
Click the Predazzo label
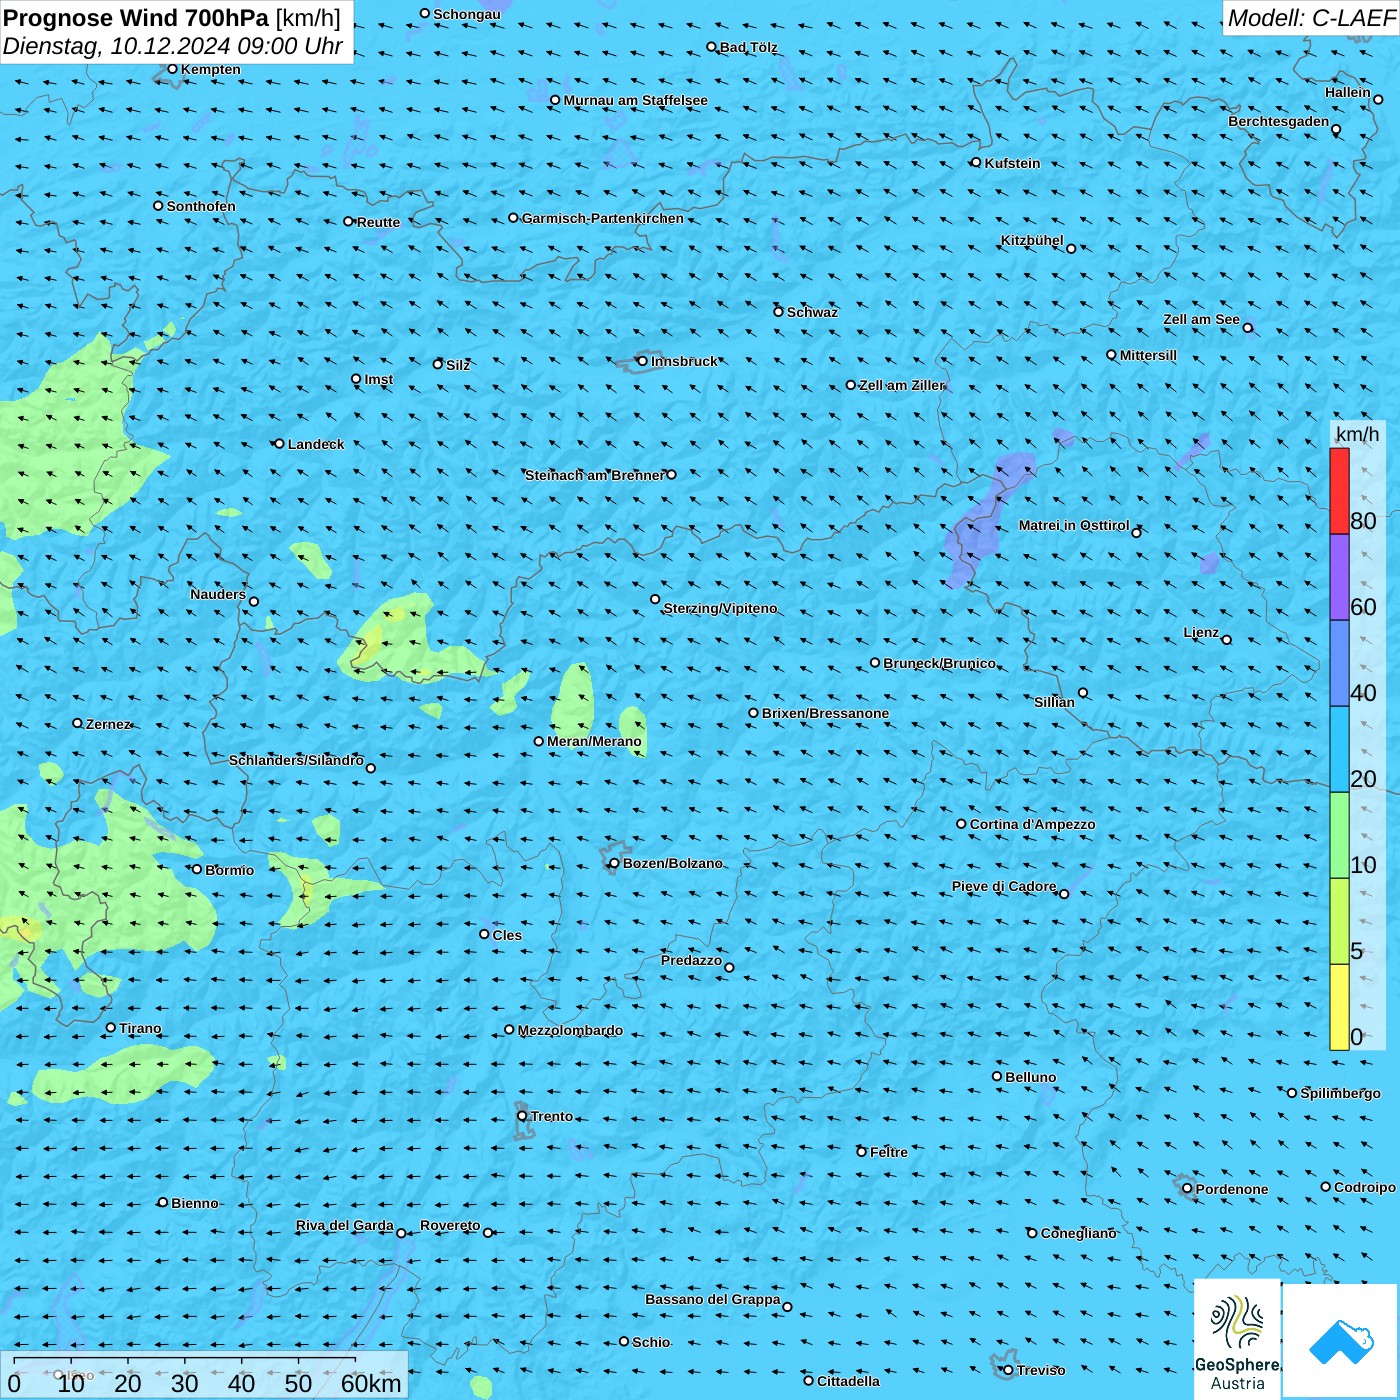(x=691, y=960)
